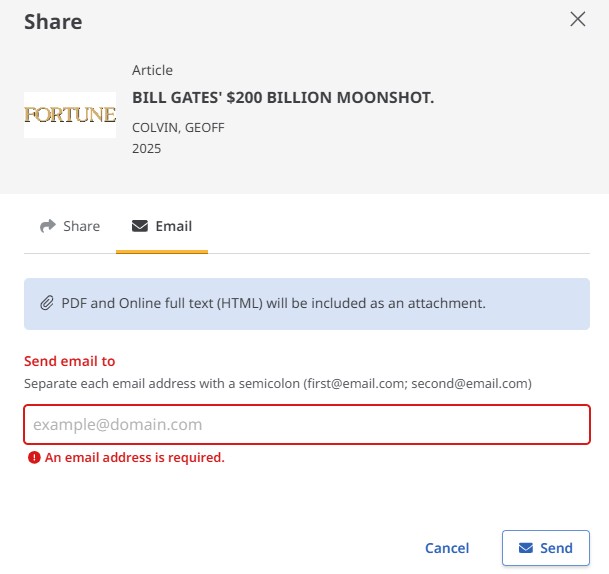The image size is (609, 574).
Task: Click the Fortune magazine logo thumbnail
Action: coord(70,115)
